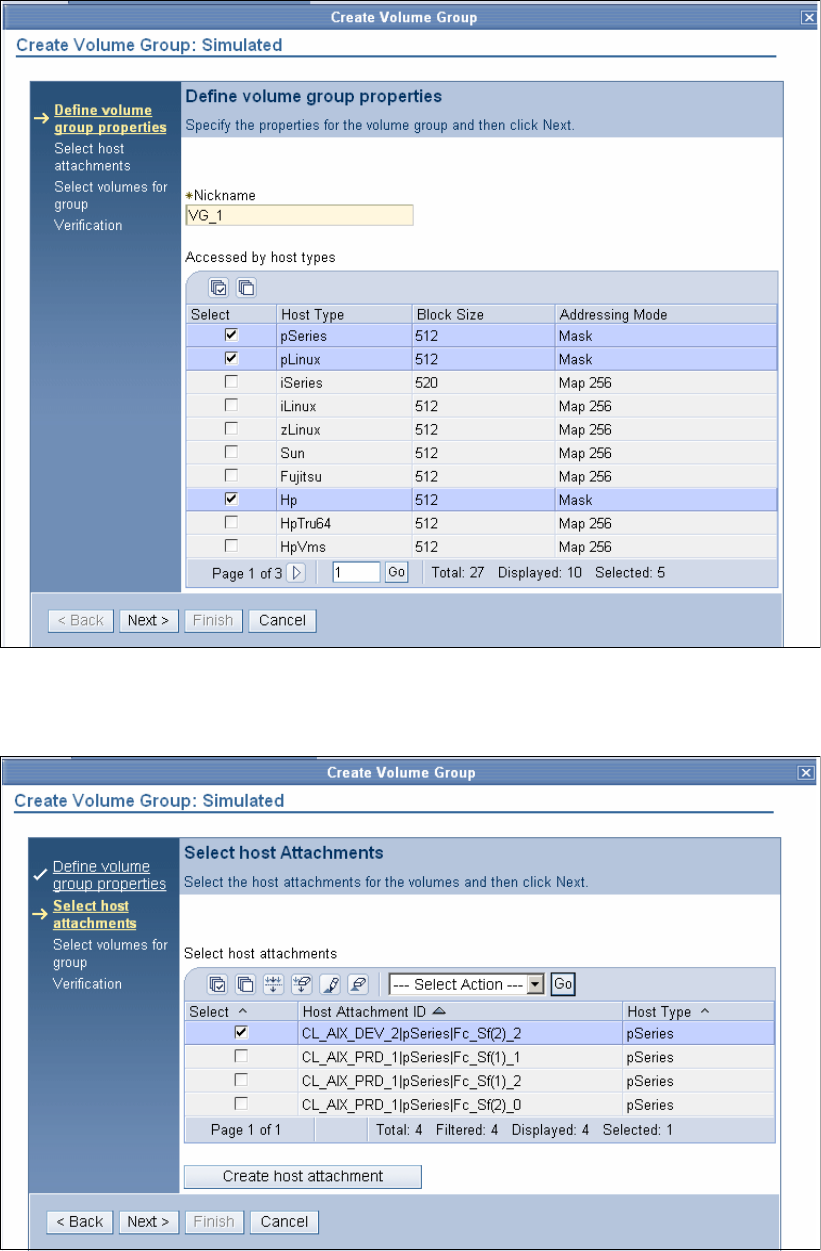Click Deselect All icon in host attachments toolbar
821x1251 pixels.
coord(245,984)
